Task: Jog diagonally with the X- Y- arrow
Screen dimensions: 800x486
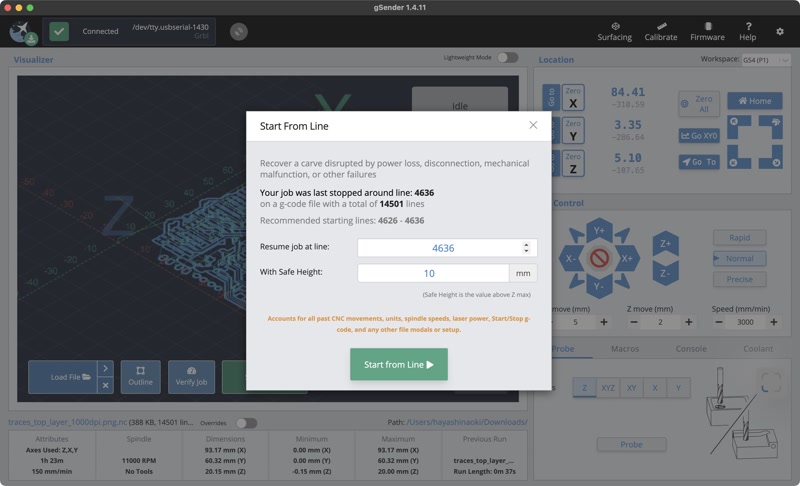Action: (577, 282)
